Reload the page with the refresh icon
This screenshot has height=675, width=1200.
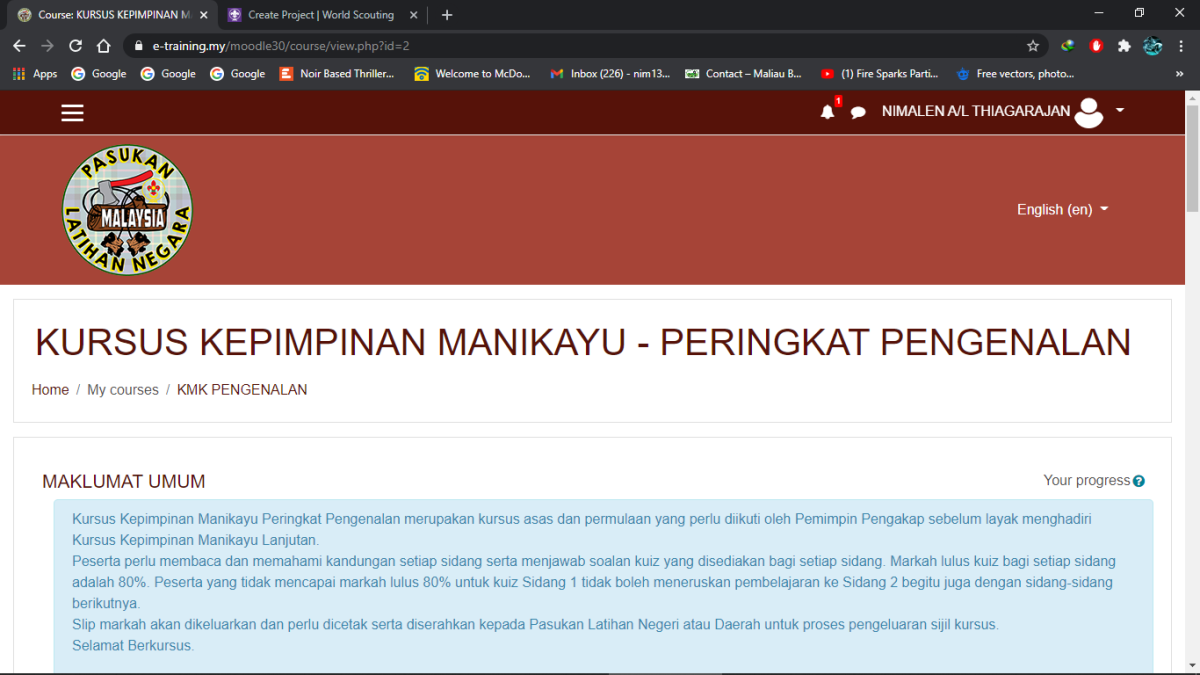click(x=75, y=45)
